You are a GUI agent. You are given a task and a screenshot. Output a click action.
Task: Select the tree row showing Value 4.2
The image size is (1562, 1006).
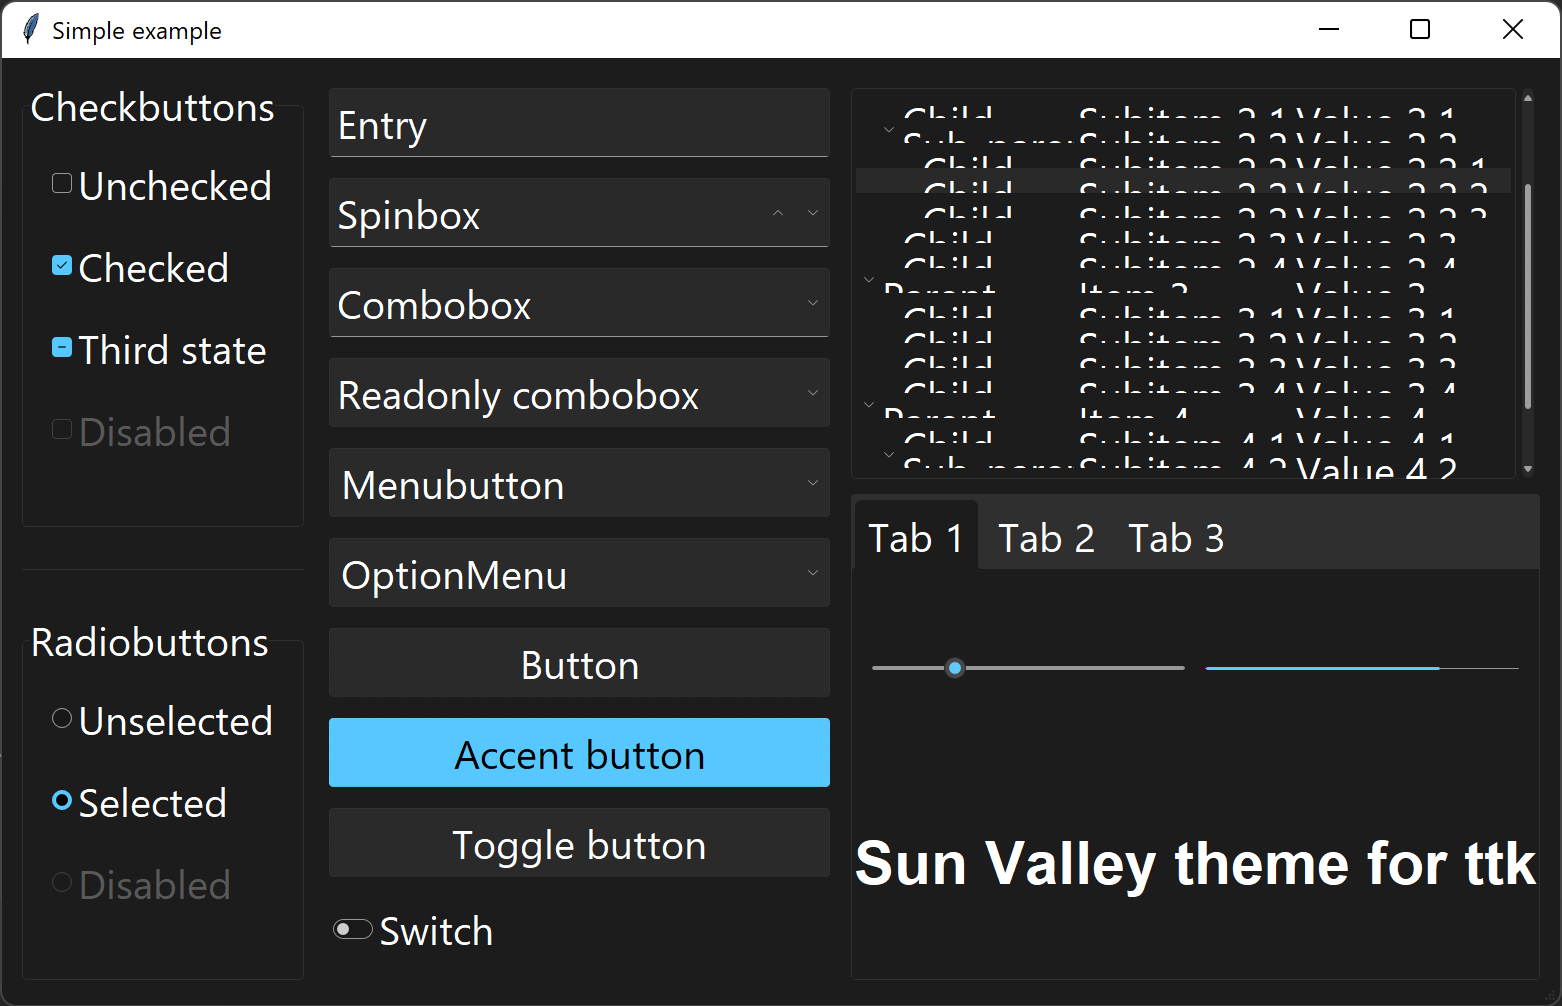pyautogui.click(x=1183, y=466)
